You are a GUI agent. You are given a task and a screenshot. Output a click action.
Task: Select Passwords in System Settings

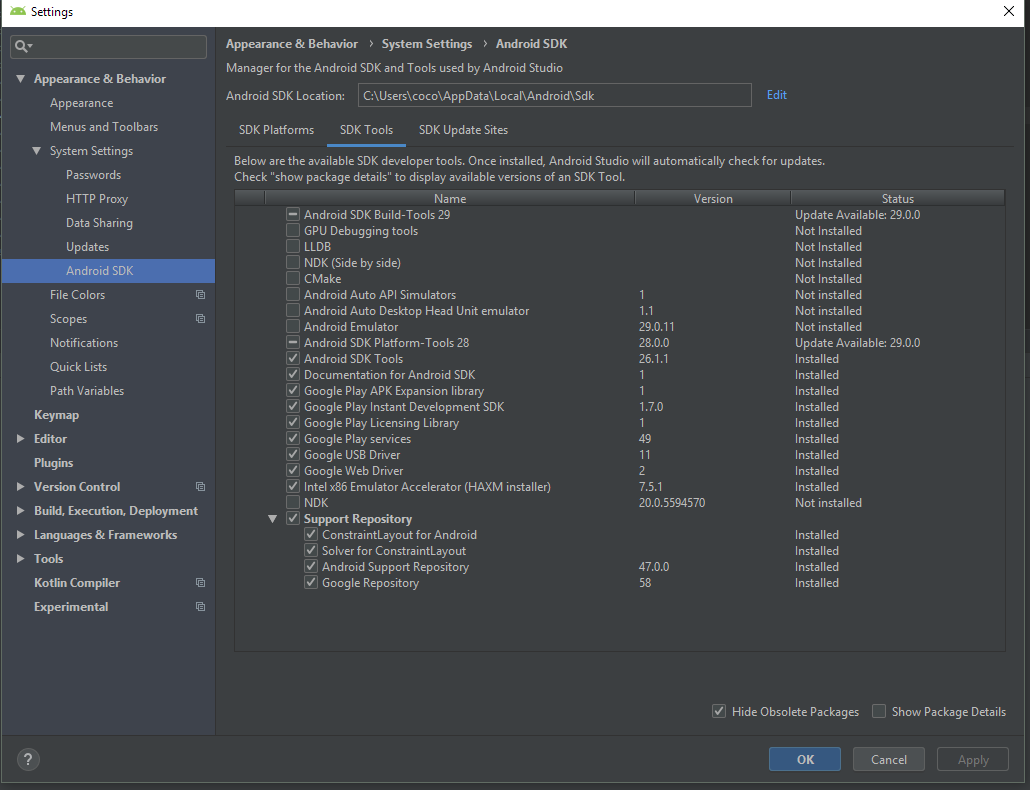pos(93,175)
